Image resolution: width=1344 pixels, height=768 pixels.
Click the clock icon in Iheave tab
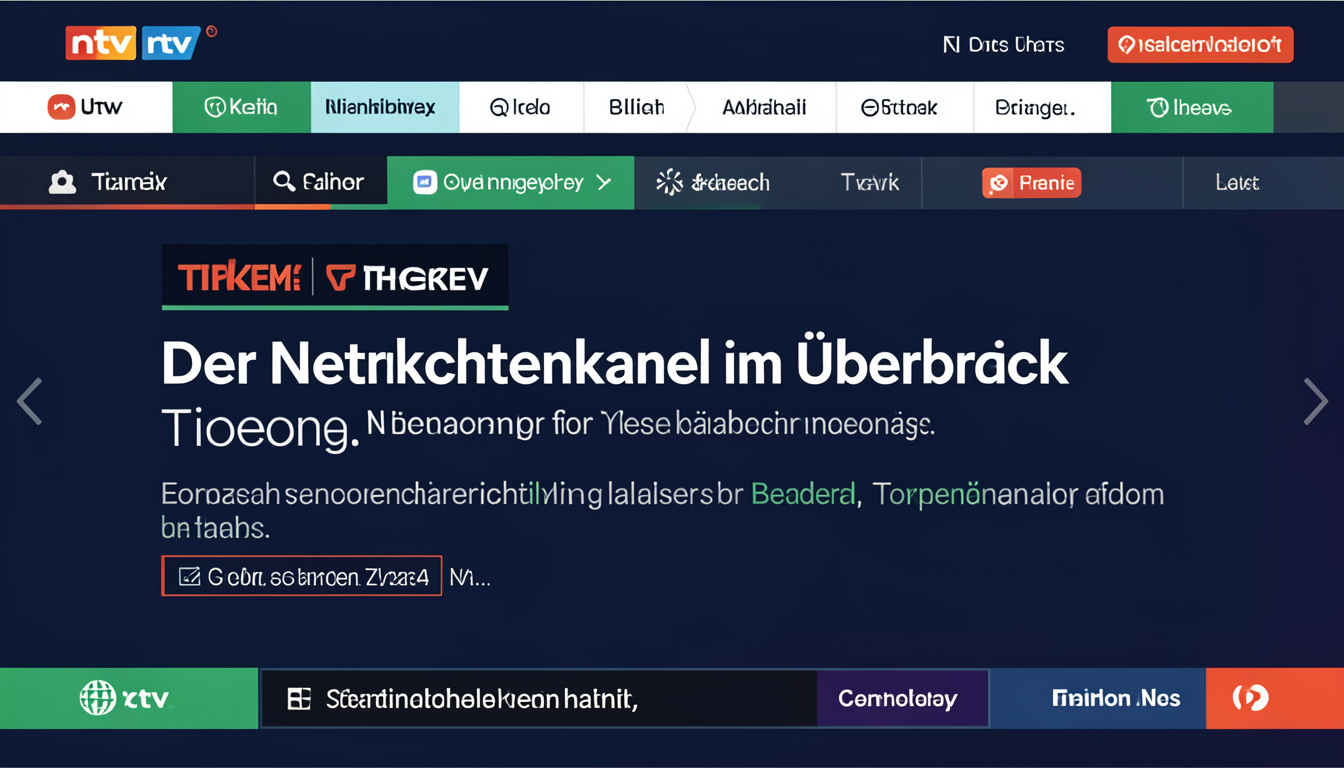click(1158, 108)
